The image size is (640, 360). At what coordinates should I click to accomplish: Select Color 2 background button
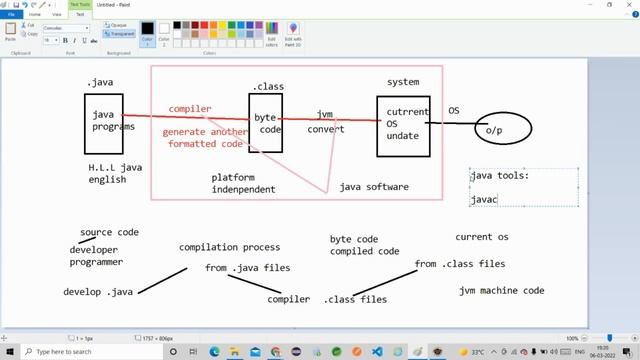pos(164,33)
